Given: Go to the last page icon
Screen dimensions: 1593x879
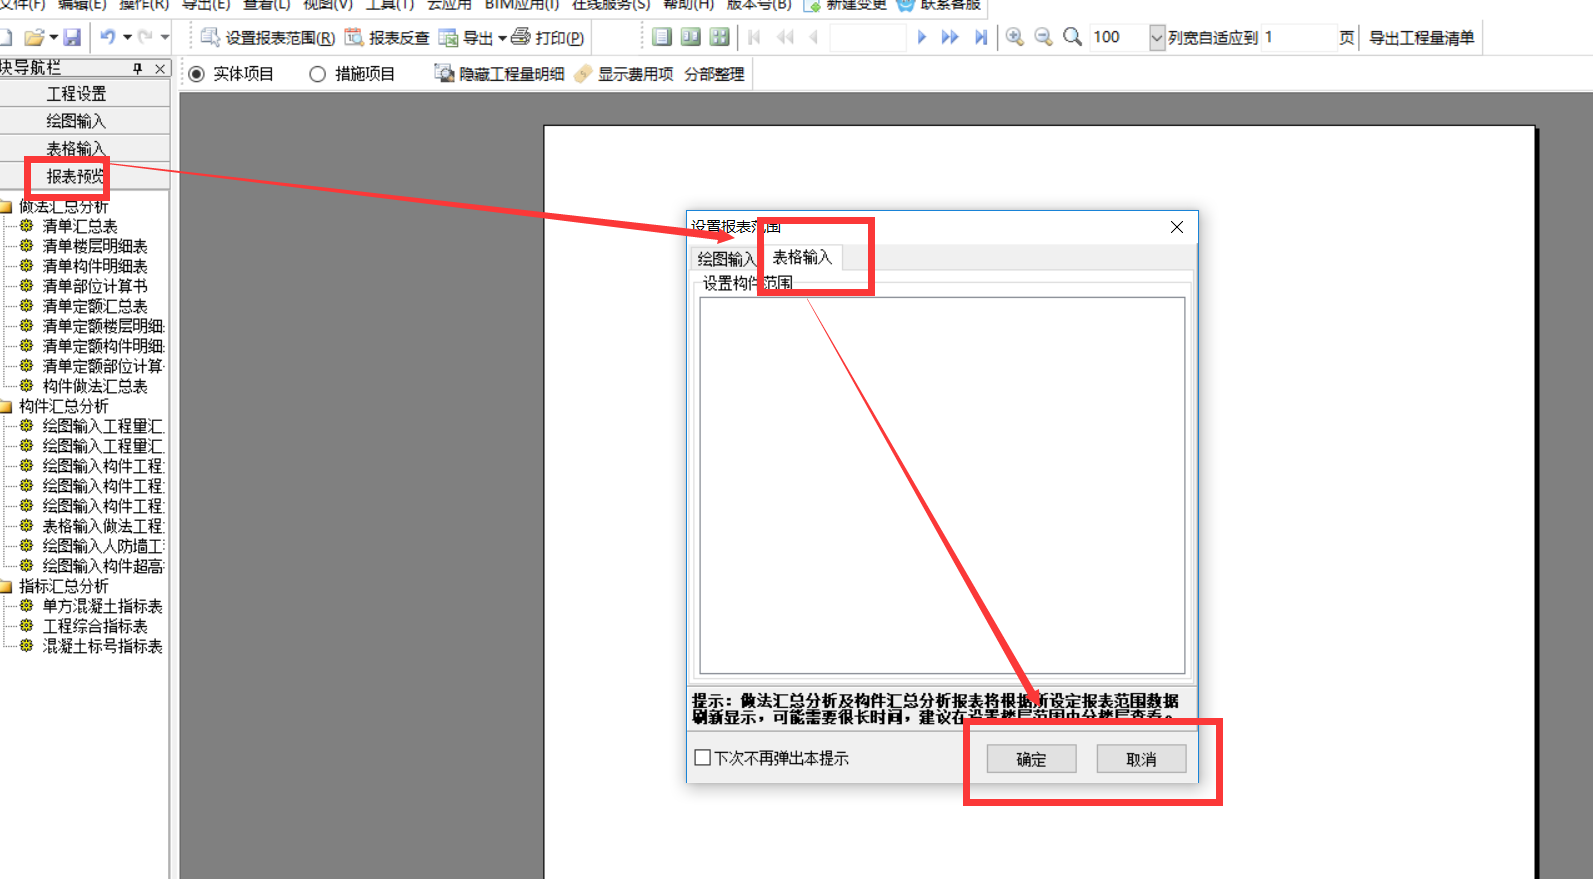Looking at the screenshot, I should point(980,37).
